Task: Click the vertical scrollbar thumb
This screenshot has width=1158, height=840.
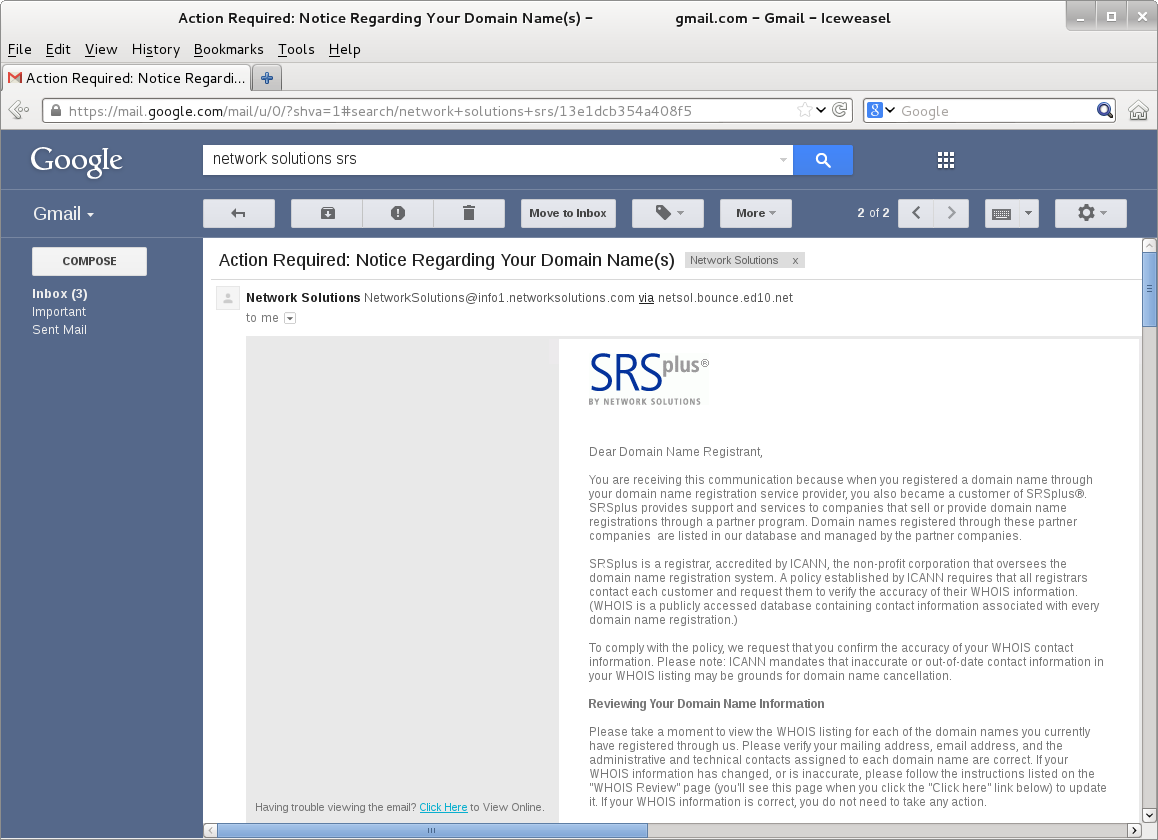Action: (x=1149, y=290)
